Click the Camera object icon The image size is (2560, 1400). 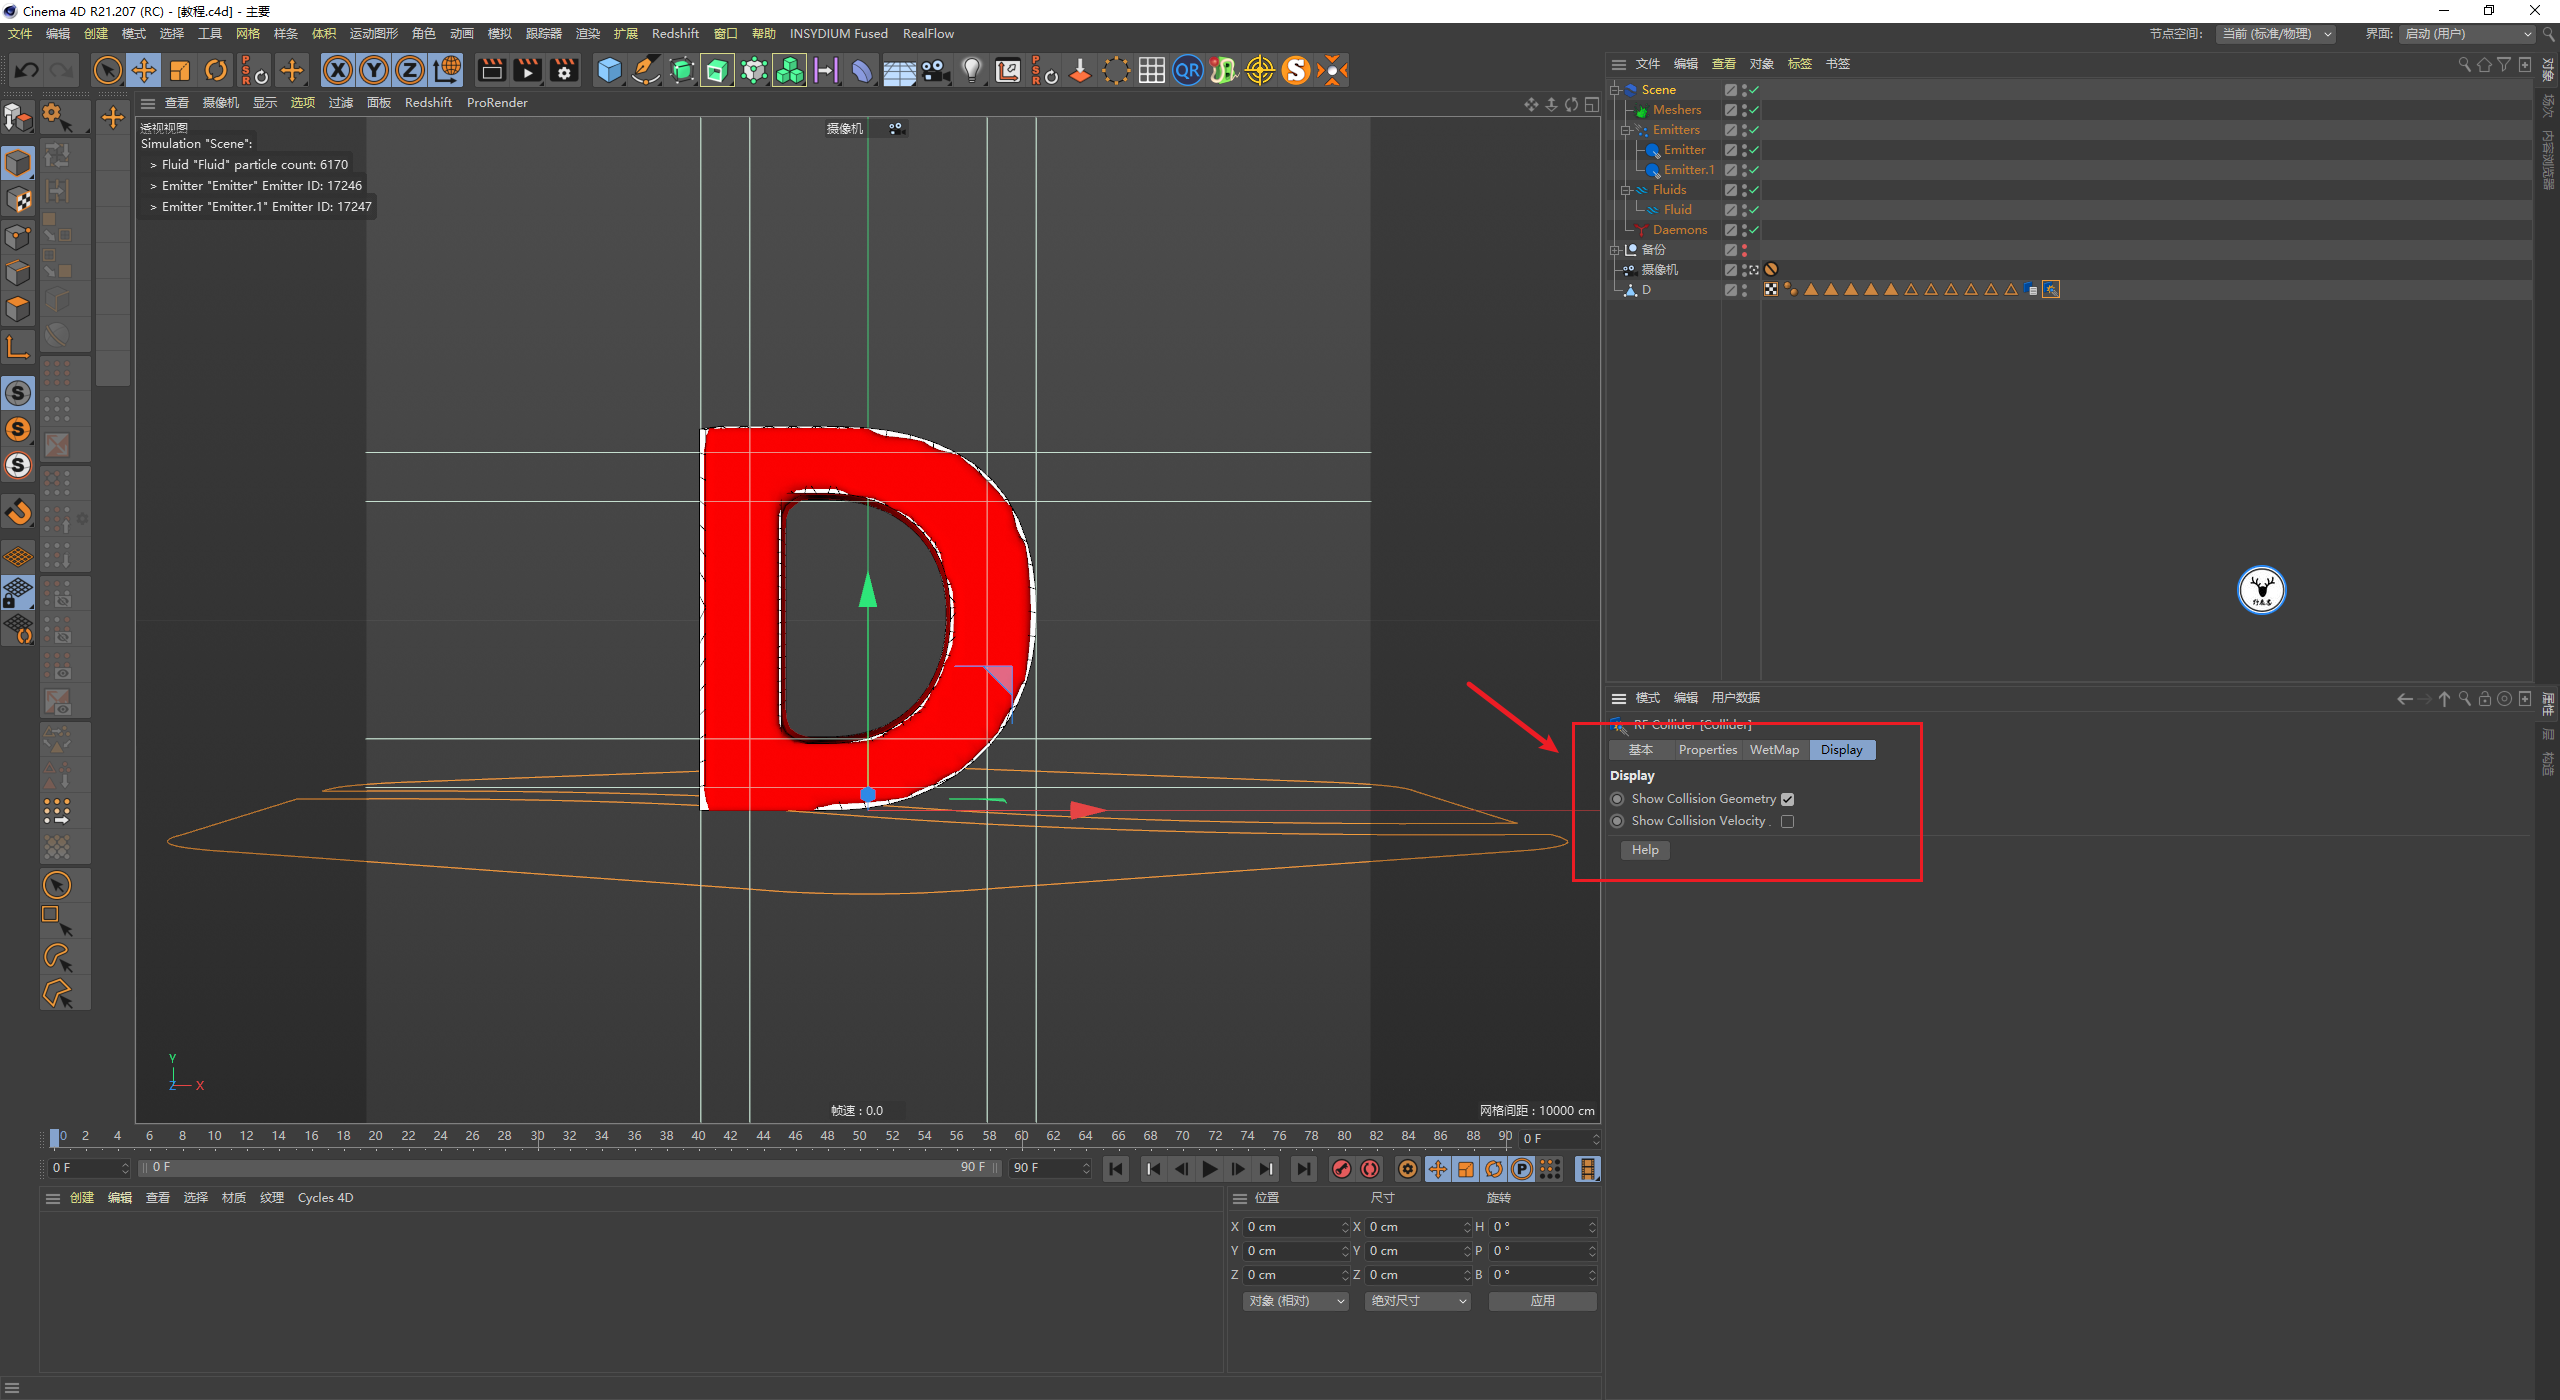point(935,70)
